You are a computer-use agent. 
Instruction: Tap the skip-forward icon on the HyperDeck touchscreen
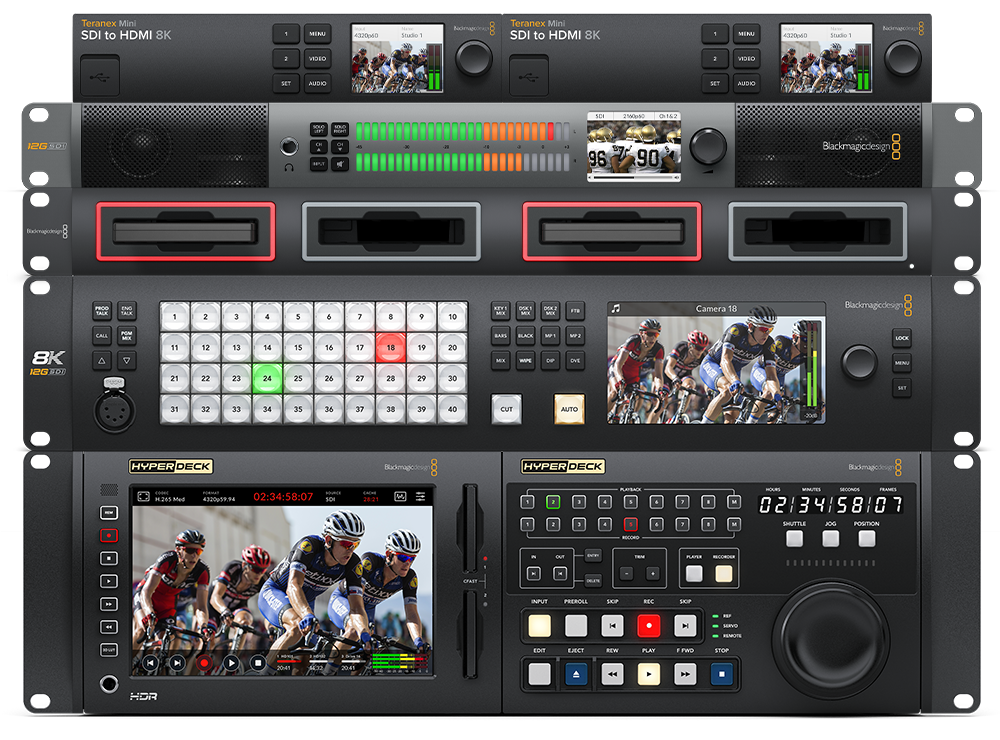(x=178, y=662)
